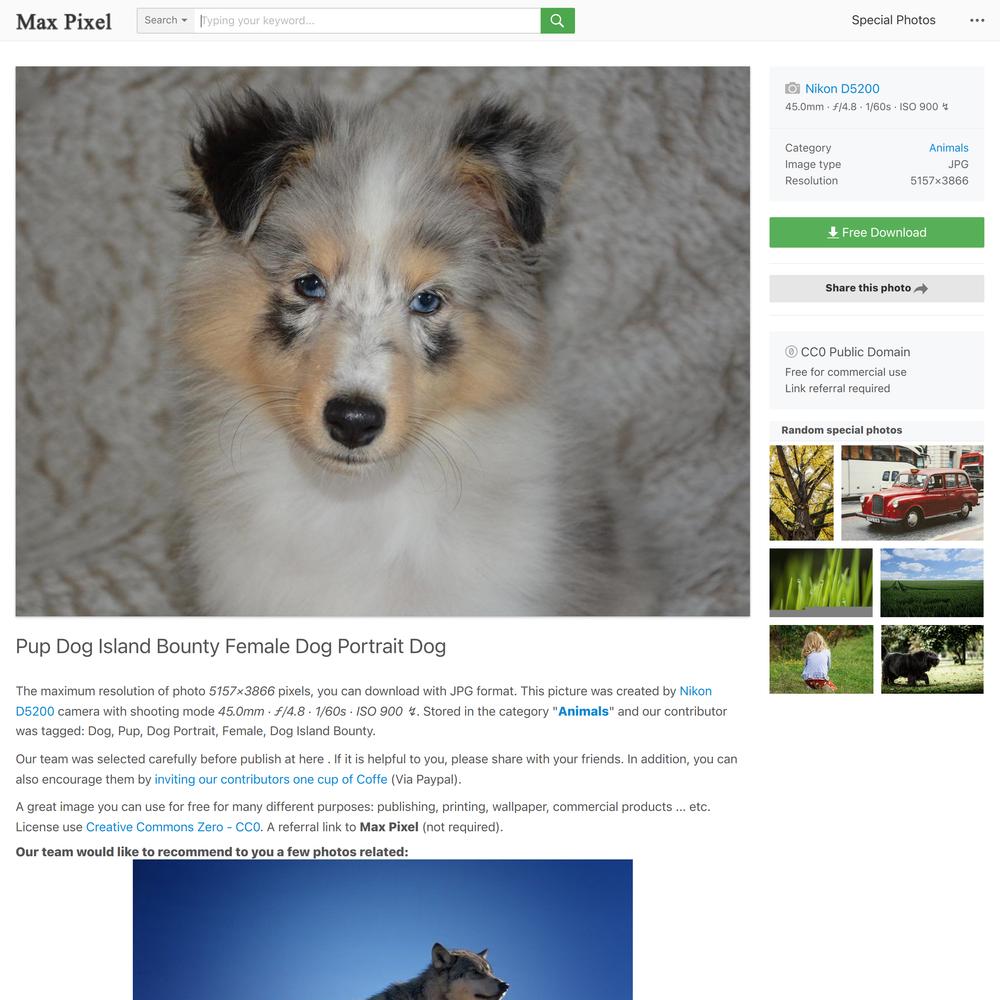Open the three-dots more options menu

coord(976,20)
